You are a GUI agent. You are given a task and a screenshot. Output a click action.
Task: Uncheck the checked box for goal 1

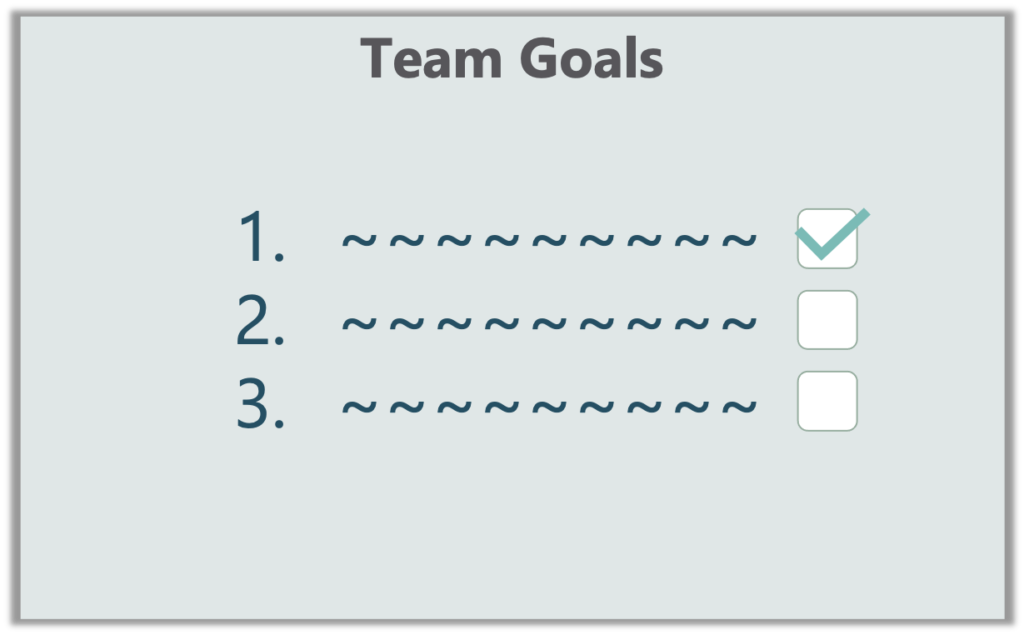(827, 238)
